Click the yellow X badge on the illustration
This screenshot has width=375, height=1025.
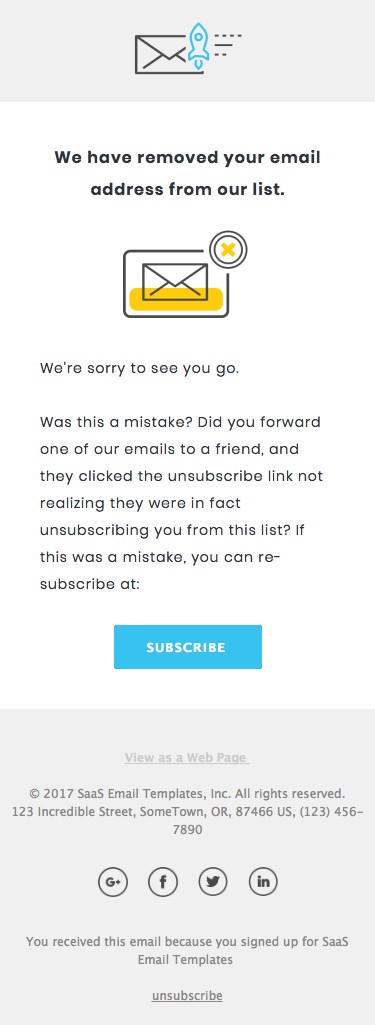(228, 250)
